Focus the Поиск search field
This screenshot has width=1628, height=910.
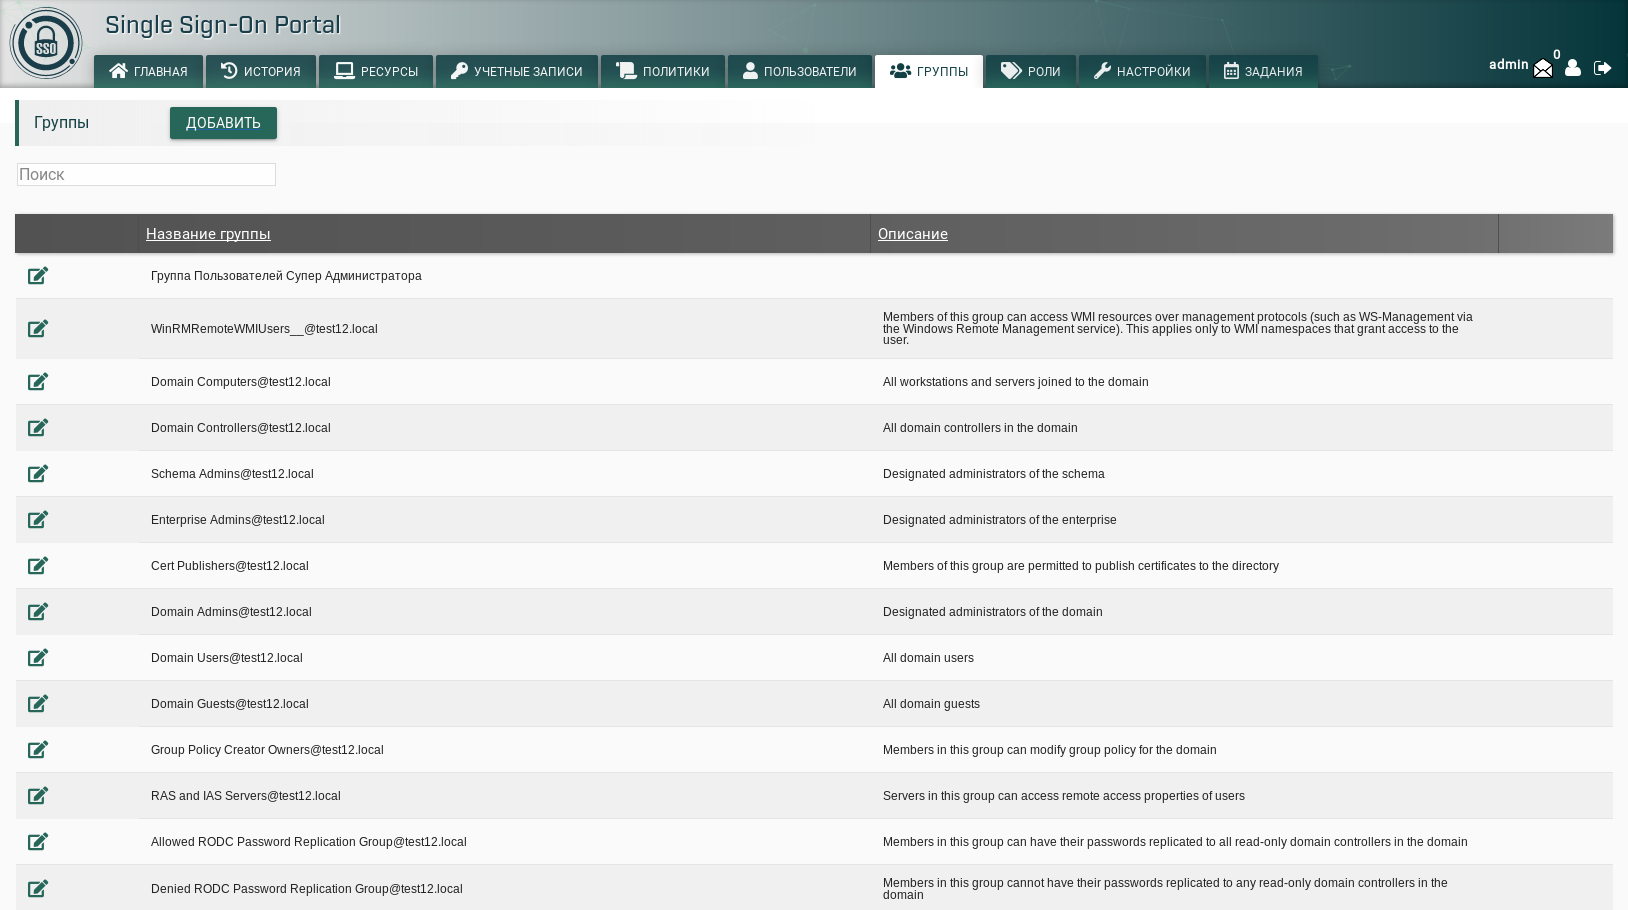click(146, 175)
